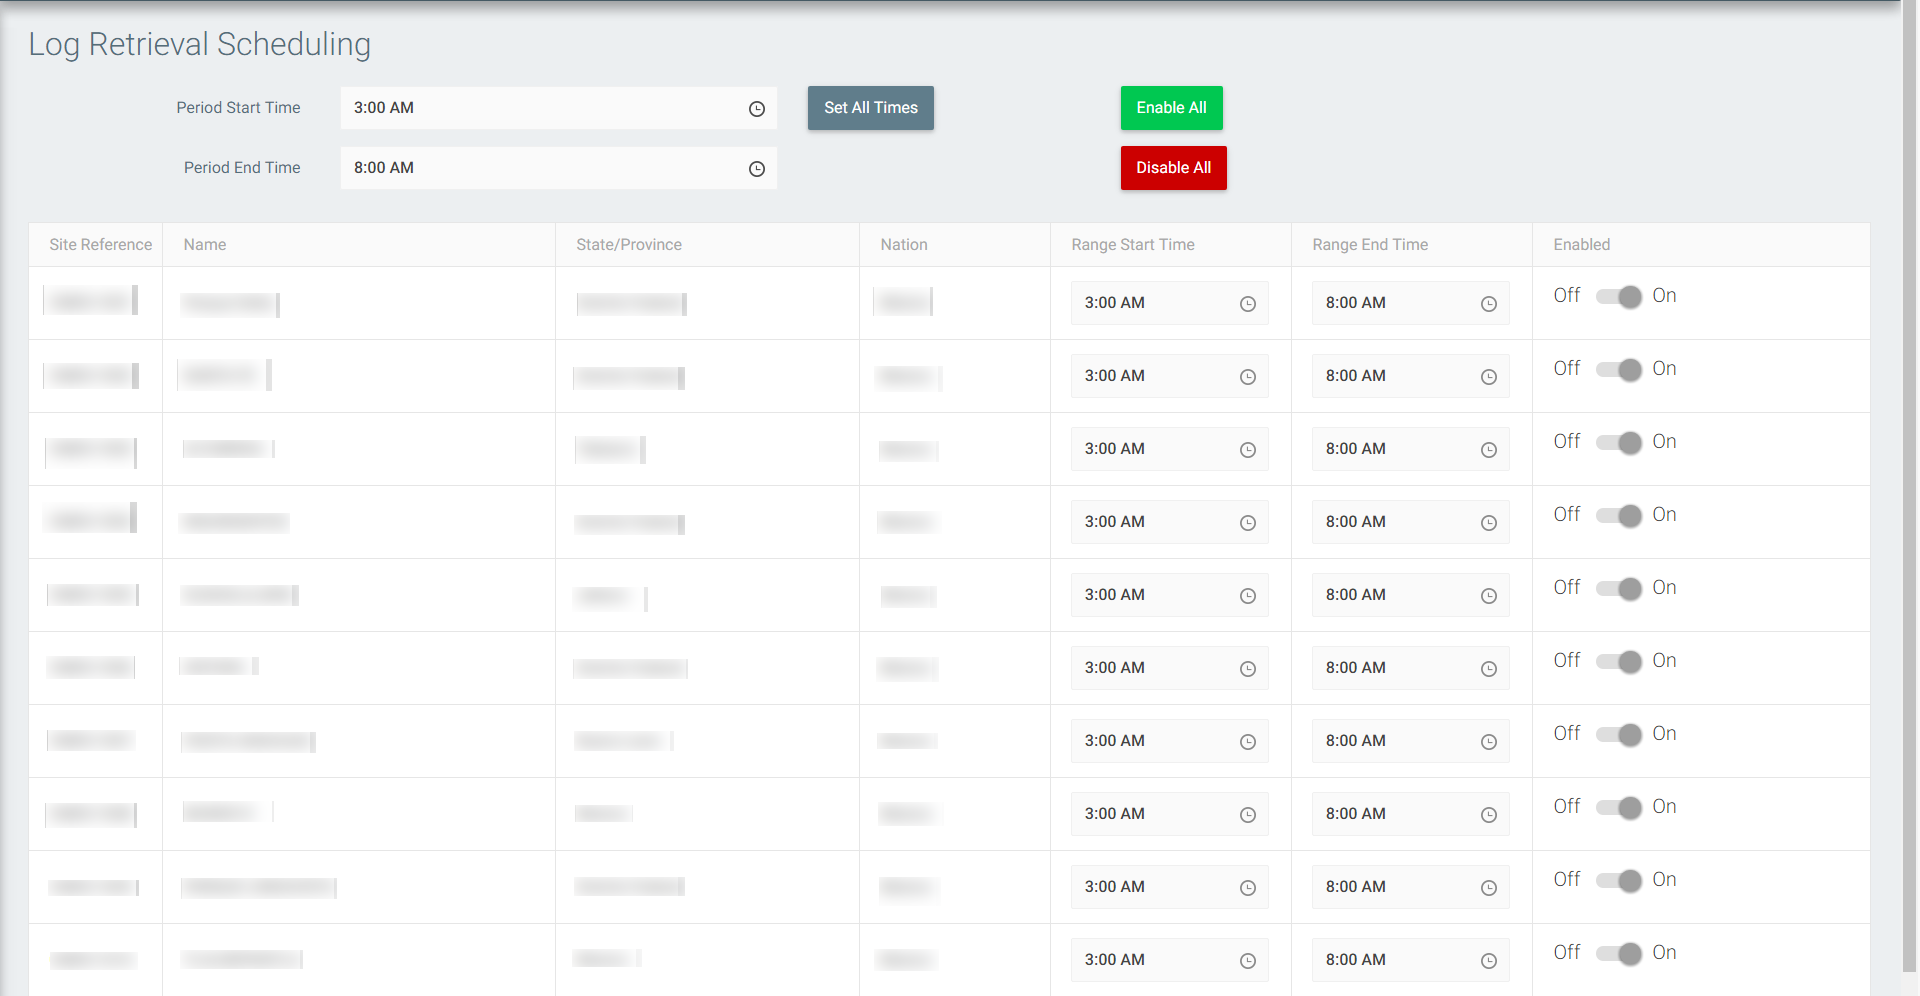Toggle the Enabled switch in fourth row
1920x996 pixels.
(1618, 516)
